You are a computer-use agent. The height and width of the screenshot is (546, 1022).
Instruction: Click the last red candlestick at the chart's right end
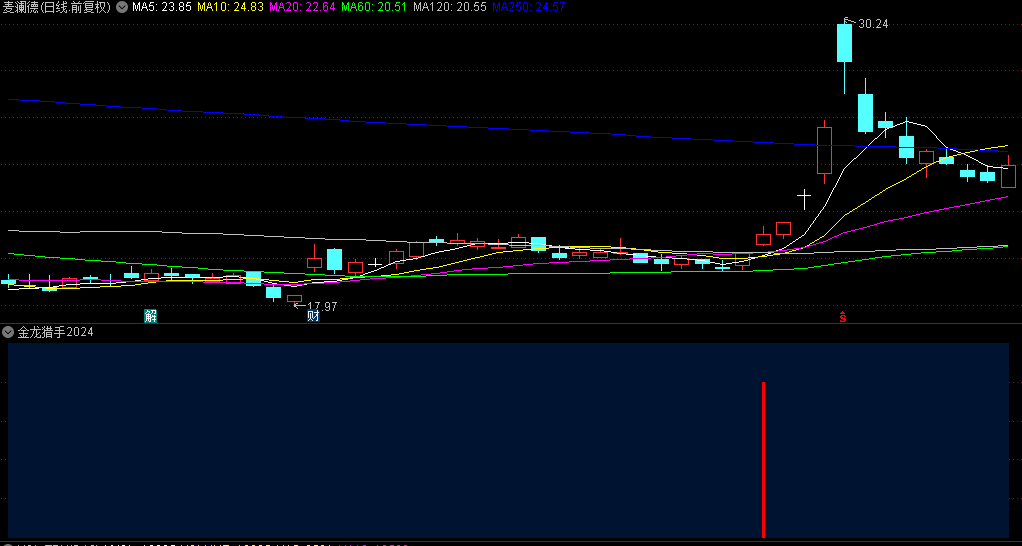click(1008, 176)
